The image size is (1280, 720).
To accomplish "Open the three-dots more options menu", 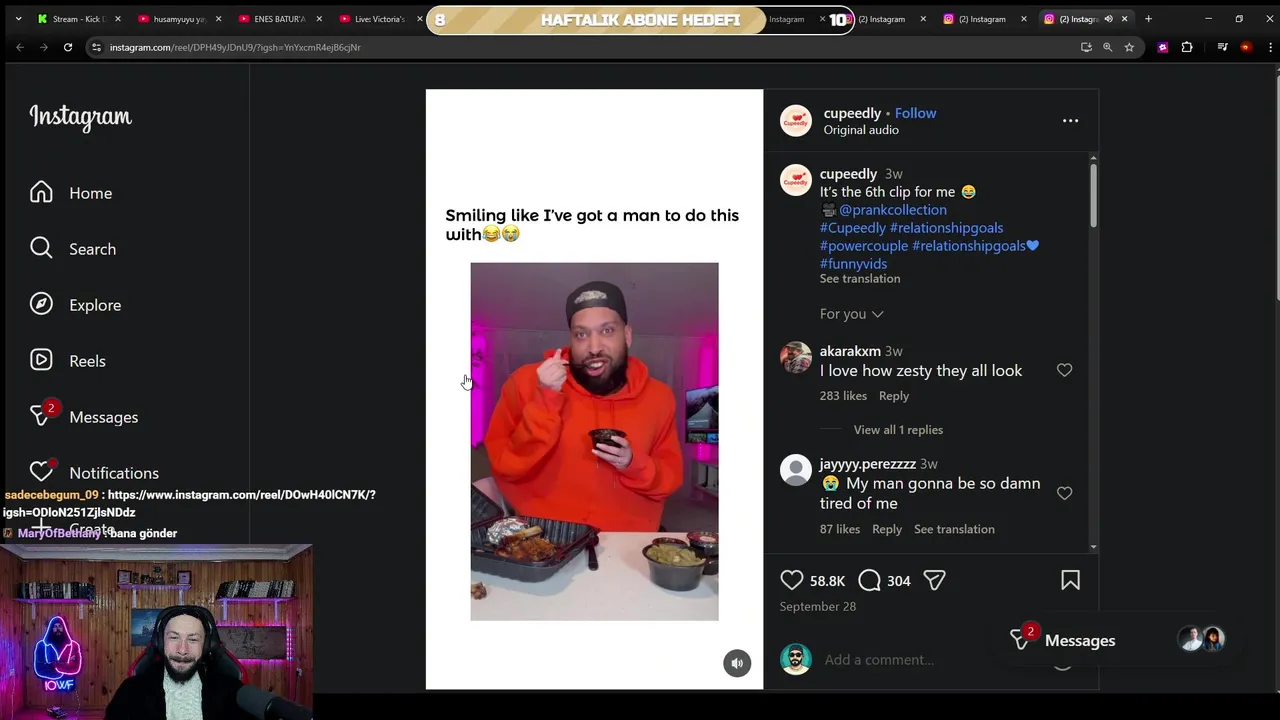I will pyautogui.click(x=1070, y=121).
